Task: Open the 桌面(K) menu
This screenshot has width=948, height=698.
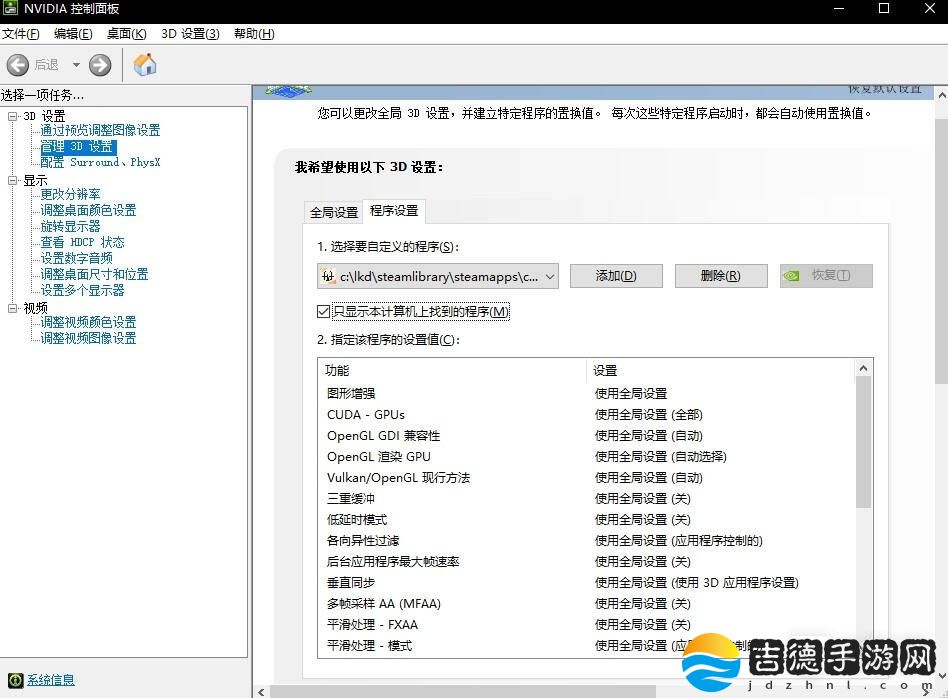Action: pos(126,34)
